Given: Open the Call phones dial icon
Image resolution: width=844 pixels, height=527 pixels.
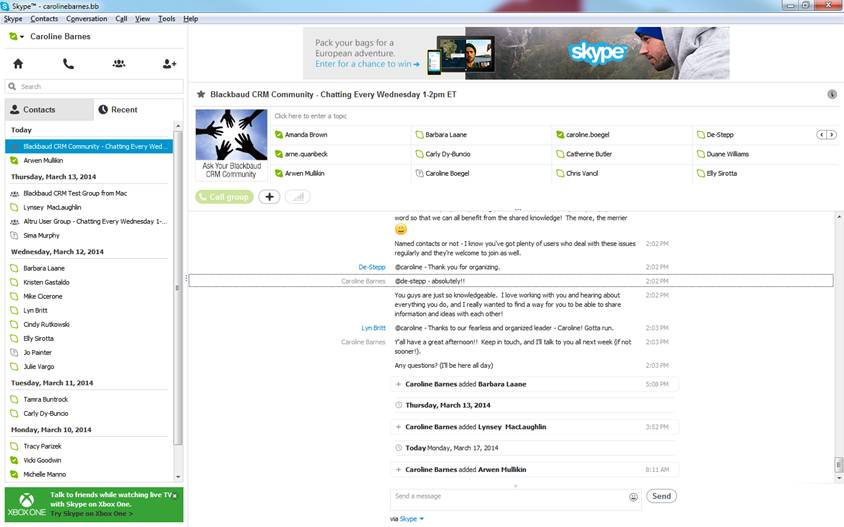Looking at the screenshot, I should (68, 64).
